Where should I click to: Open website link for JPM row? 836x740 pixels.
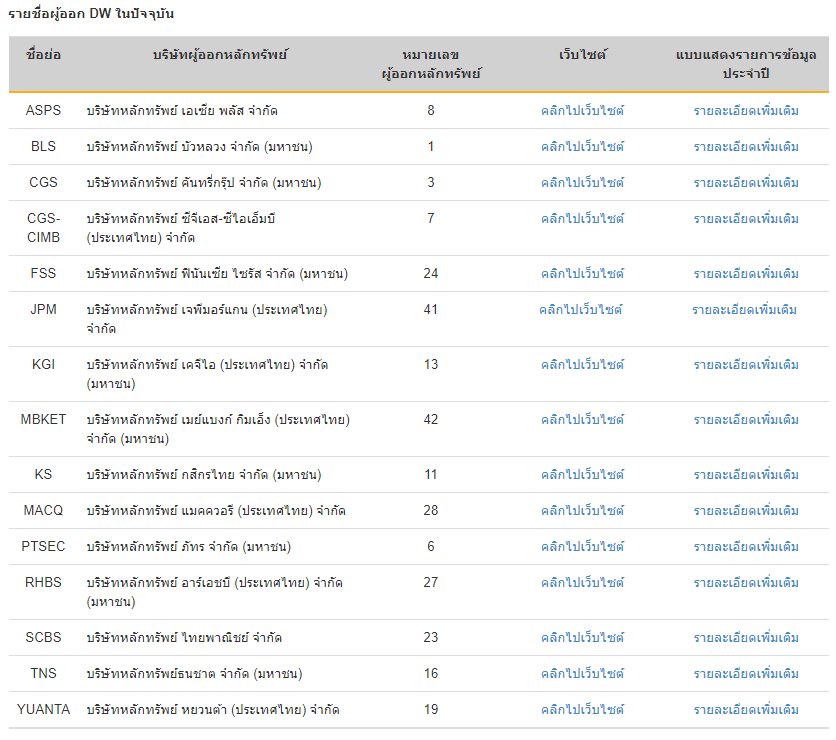581,310
